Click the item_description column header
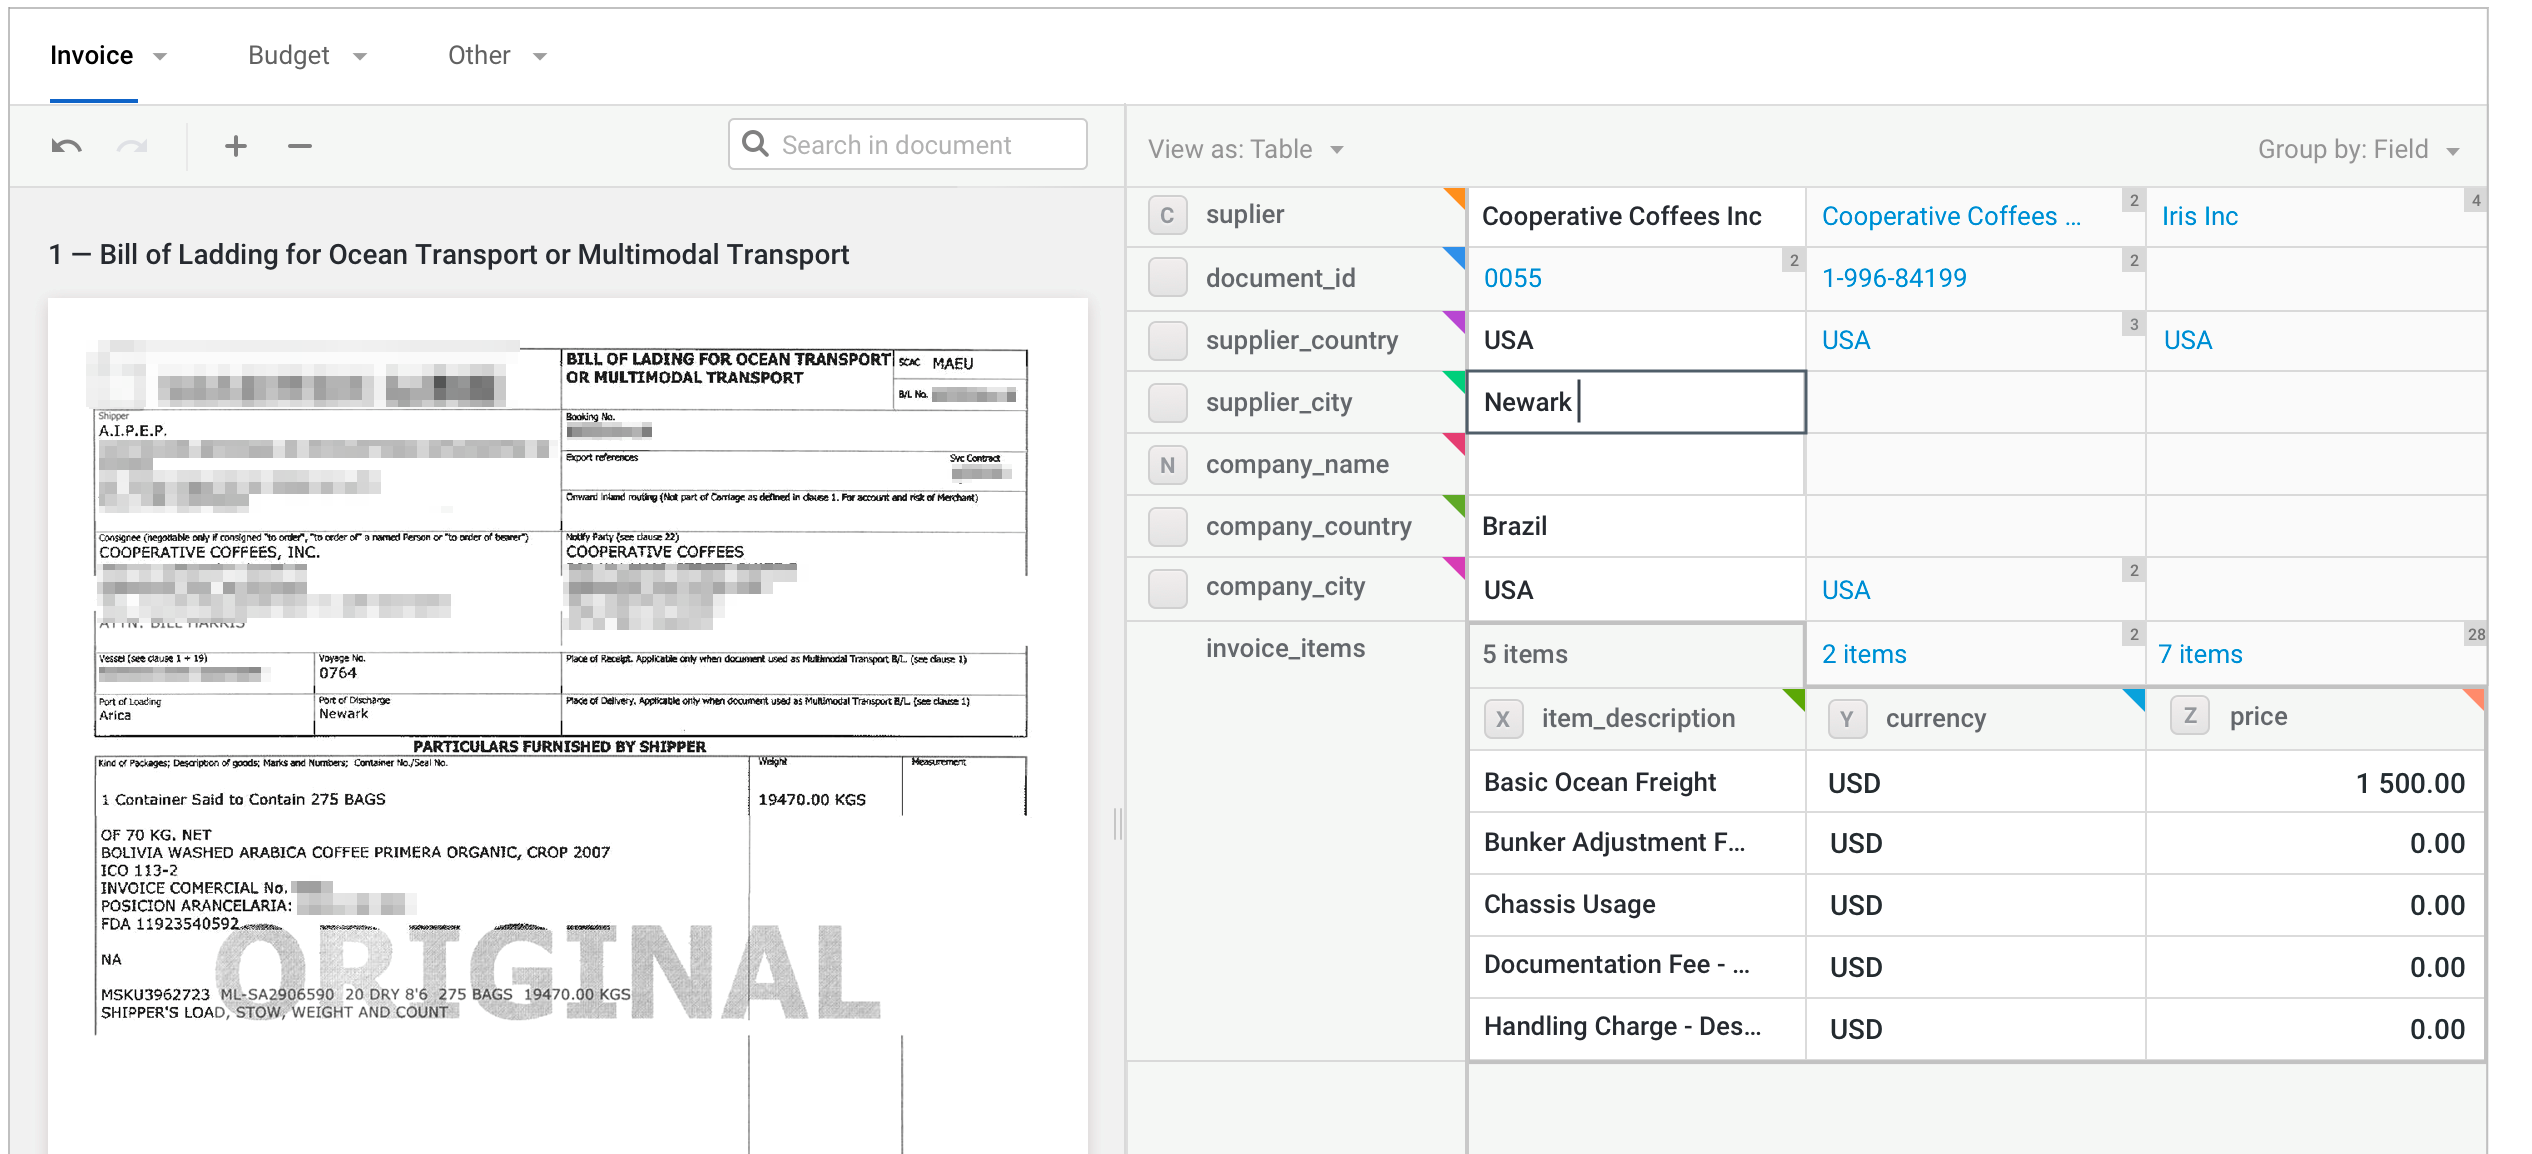Viewport: 2532px width, 1154px height. [1637, 718]
